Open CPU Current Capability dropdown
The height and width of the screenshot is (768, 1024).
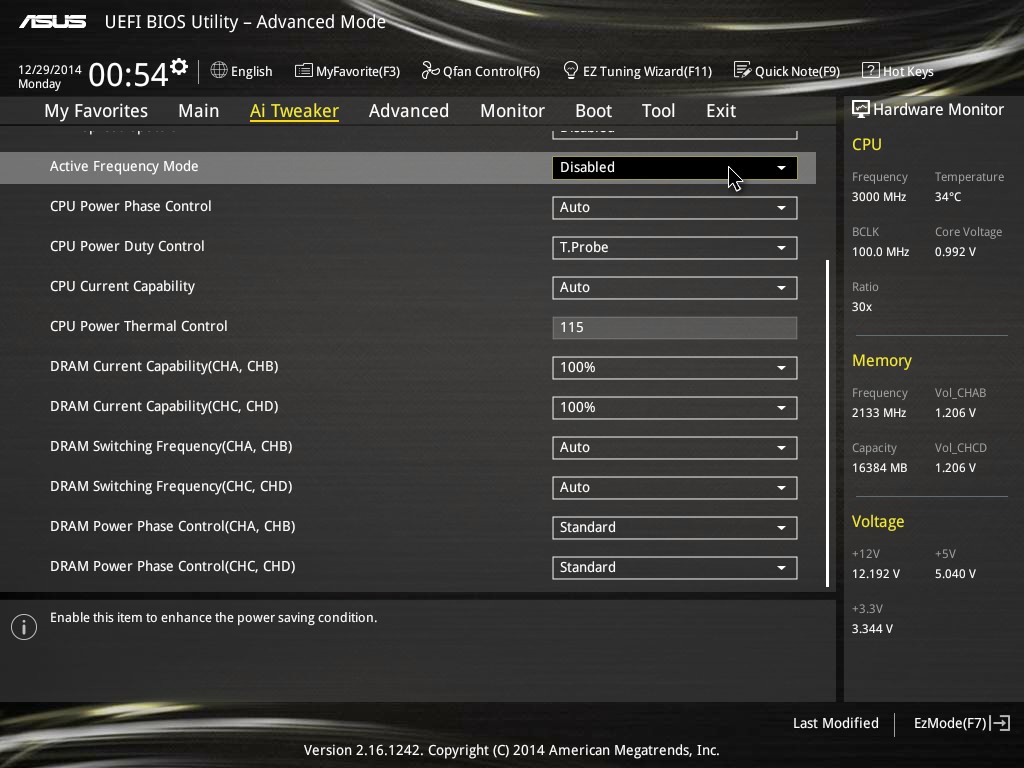(x=675, y=287)
